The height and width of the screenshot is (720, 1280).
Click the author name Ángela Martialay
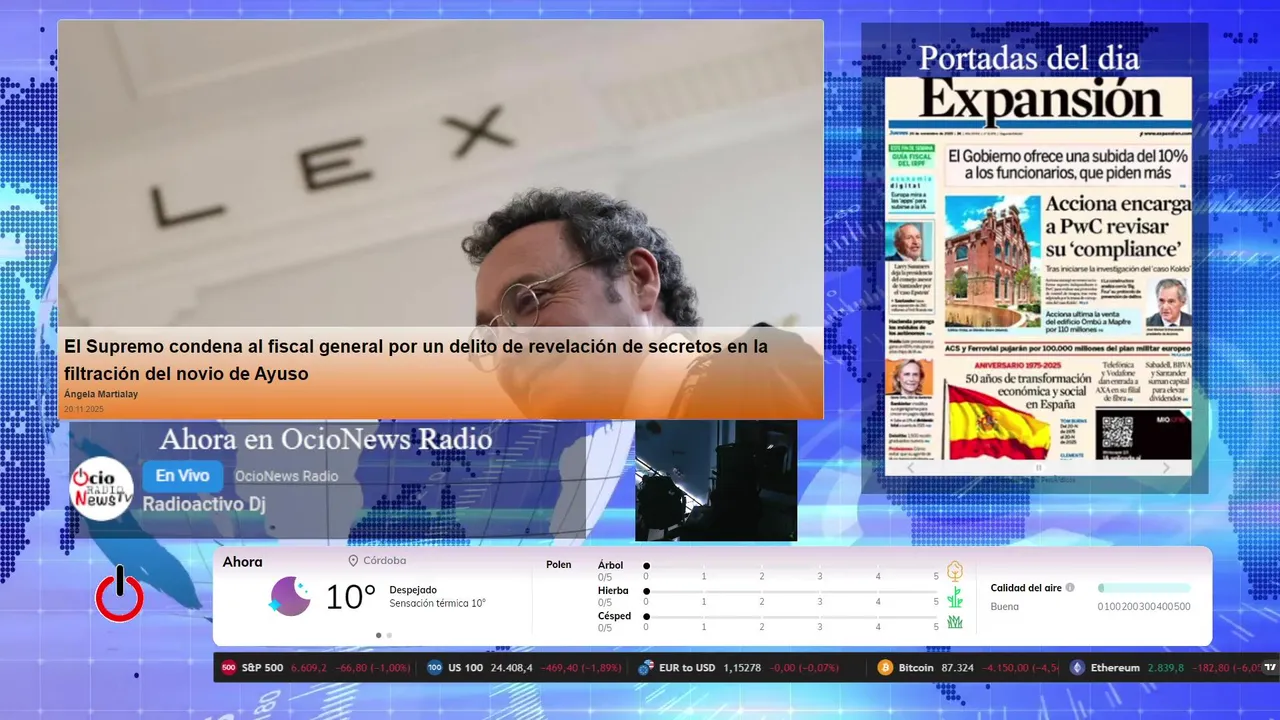click(101, 395)
